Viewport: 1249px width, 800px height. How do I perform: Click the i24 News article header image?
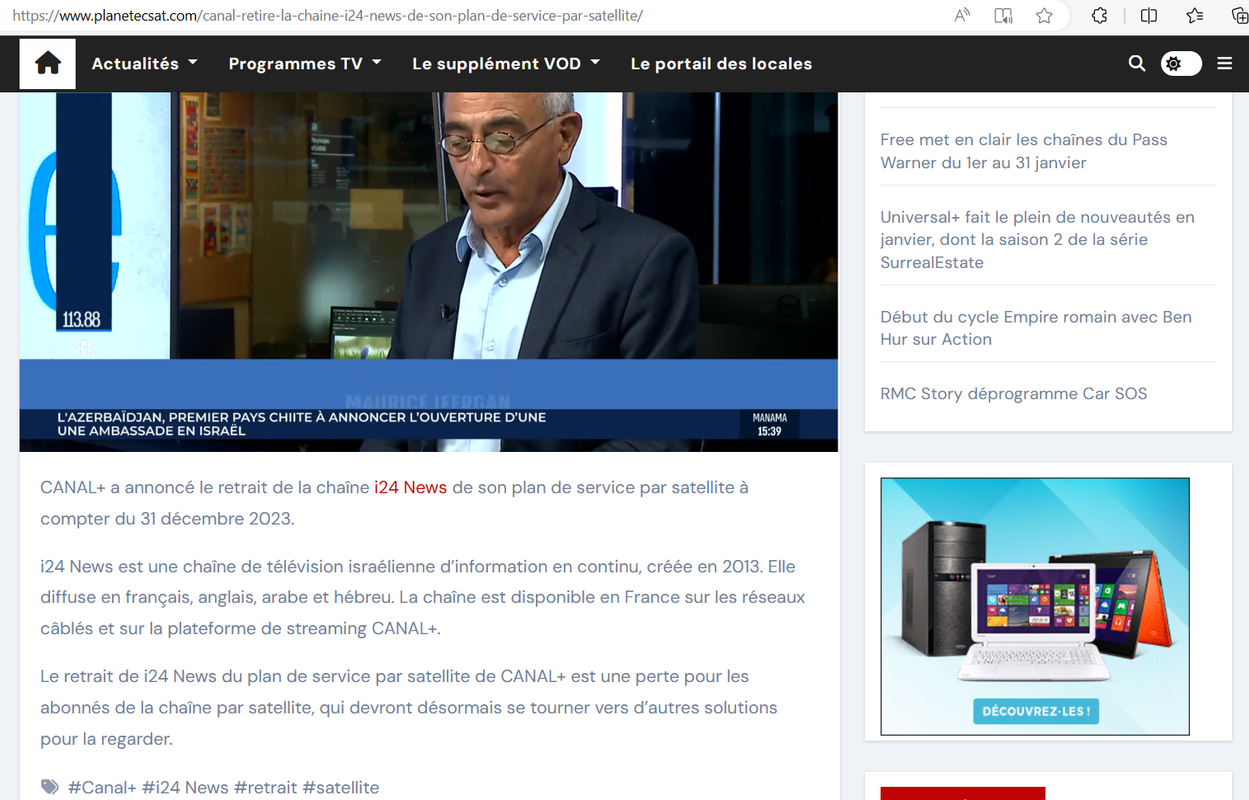point(428,272)
